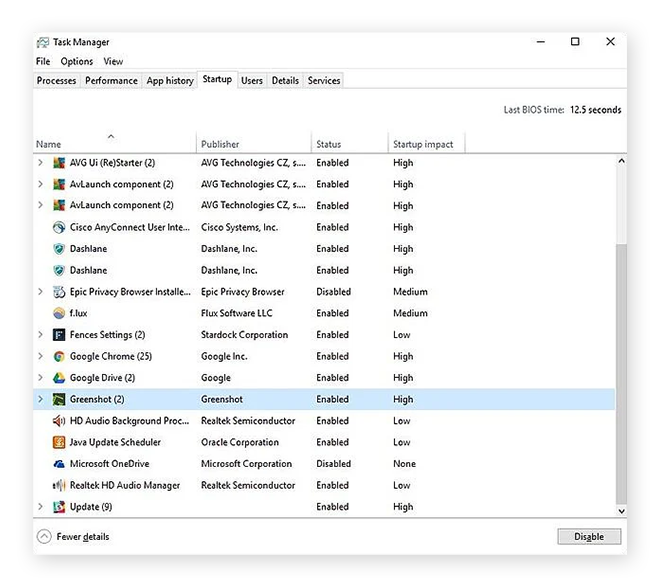The height and width of the screenshot is (586, 660).
Task: Select the Startup tab
Action: [x=217, y=79]
